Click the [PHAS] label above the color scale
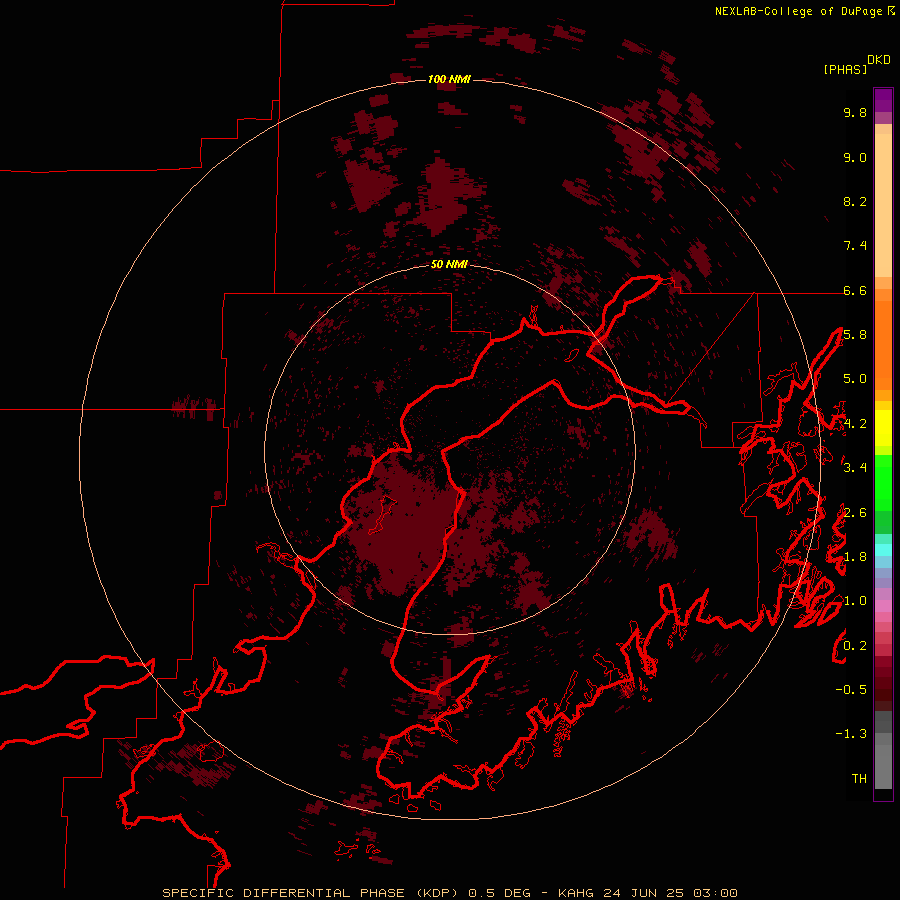 tap(845, 70)
